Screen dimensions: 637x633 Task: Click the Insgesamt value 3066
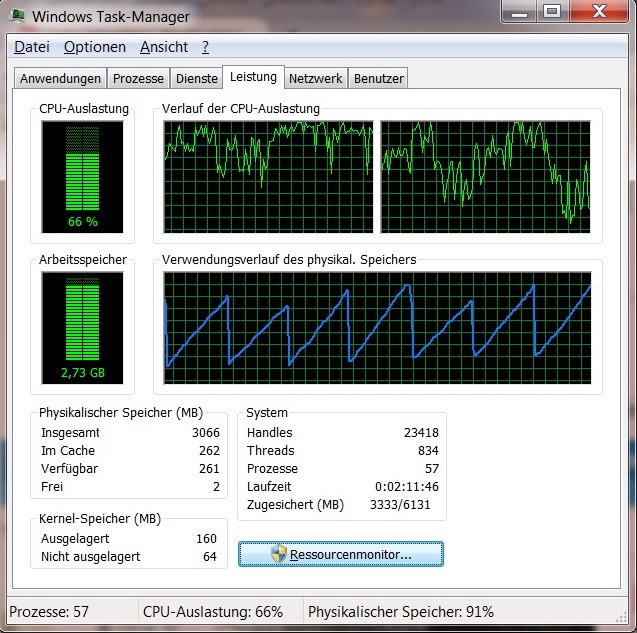pyautogui.click(x=206, y=433)
